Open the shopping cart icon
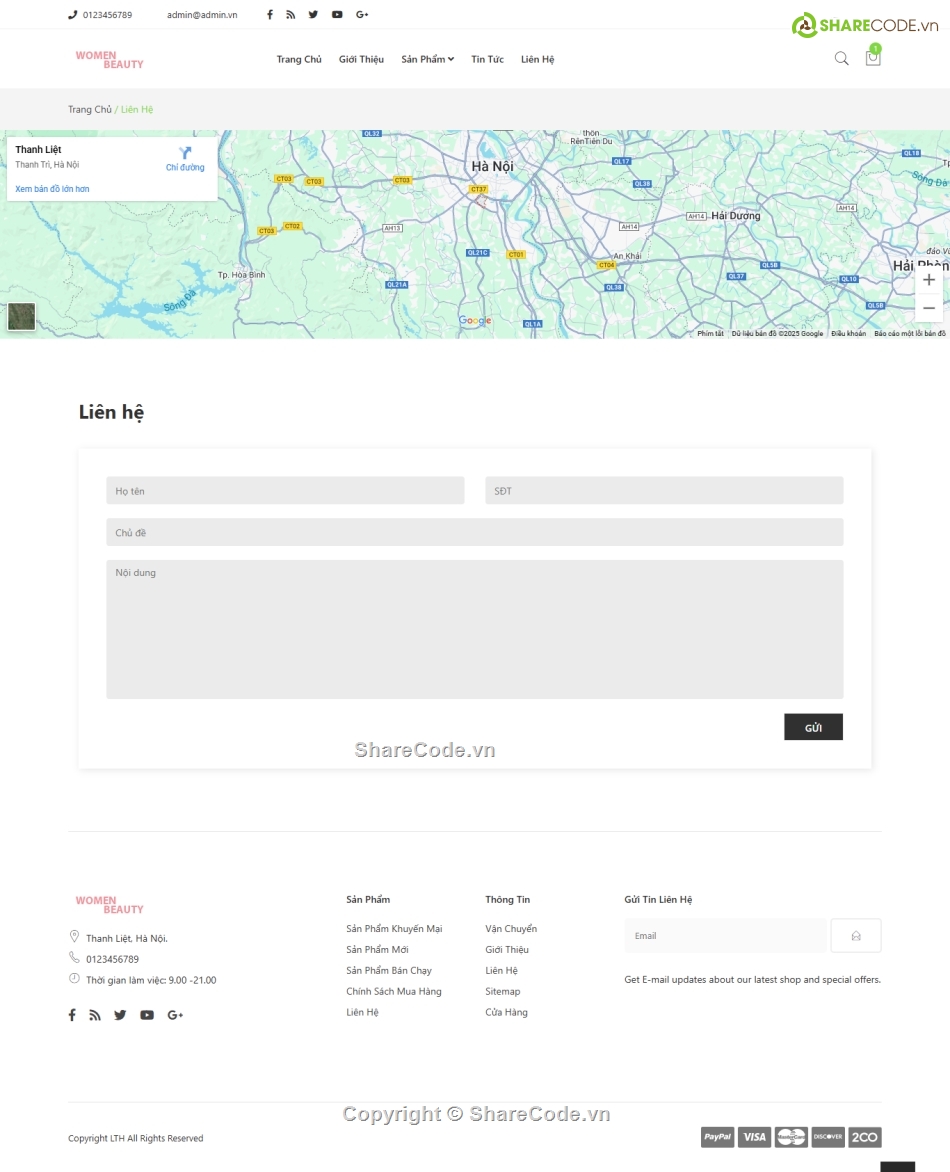950x1172 pixels. tap(872, 58)
